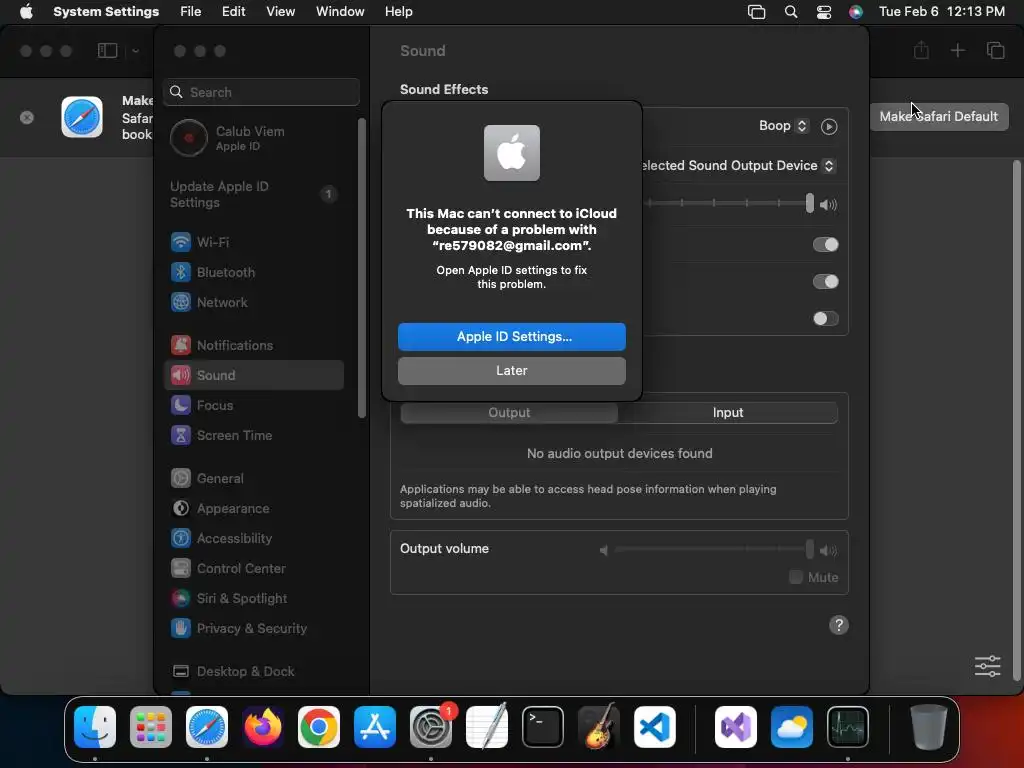The width and height of the screenshot is (1024, 768).
Task: Switch to the Input tab
Action: [x=728, y=413]
